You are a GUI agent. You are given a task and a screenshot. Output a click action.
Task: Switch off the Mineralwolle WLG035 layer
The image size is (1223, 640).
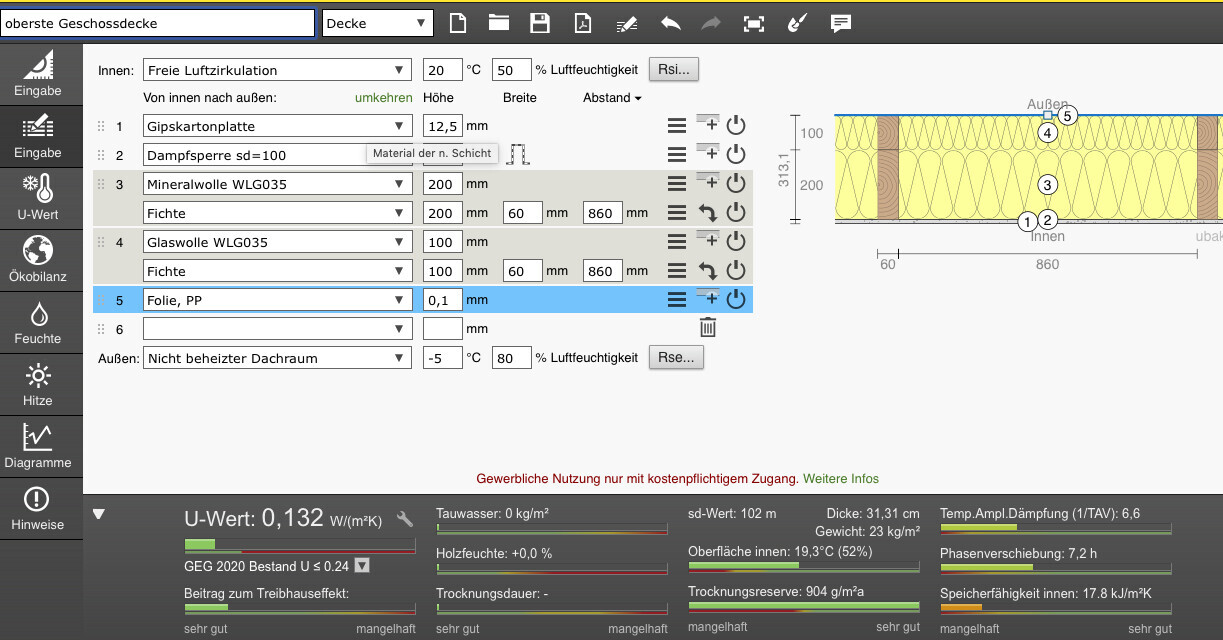pos(736,184)
